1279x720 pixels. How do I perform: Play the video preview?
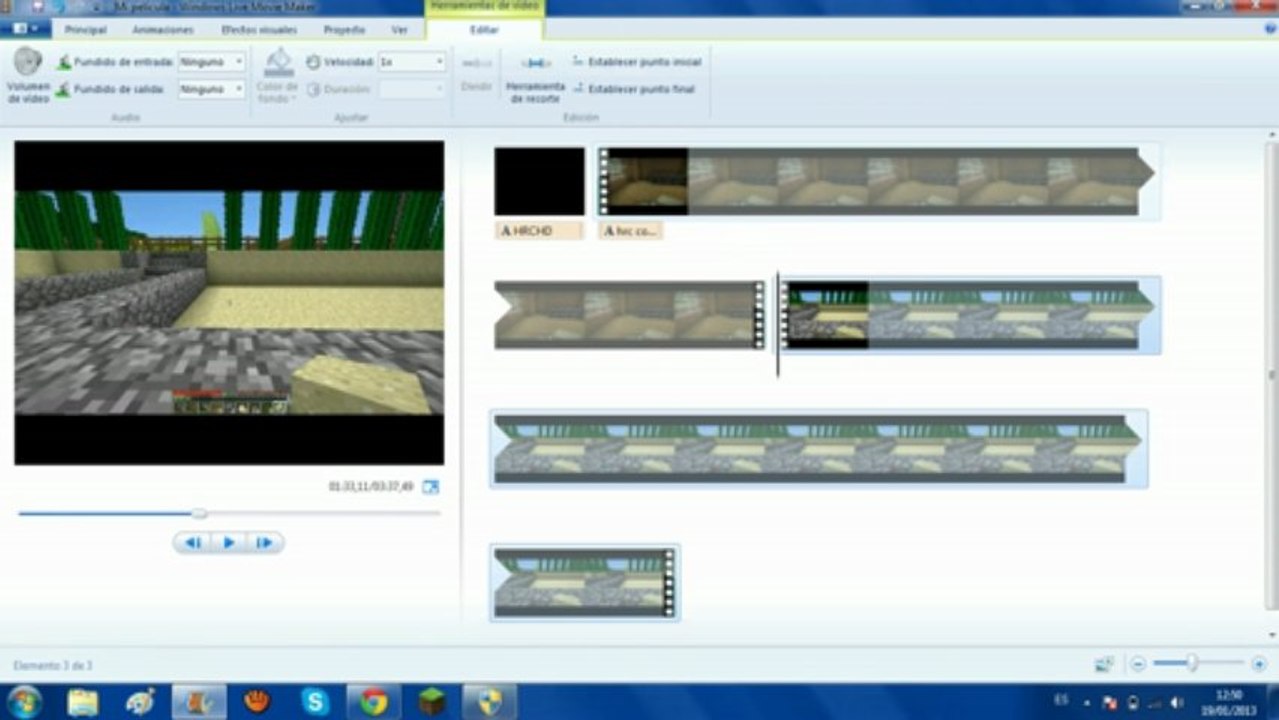[229, 543]
